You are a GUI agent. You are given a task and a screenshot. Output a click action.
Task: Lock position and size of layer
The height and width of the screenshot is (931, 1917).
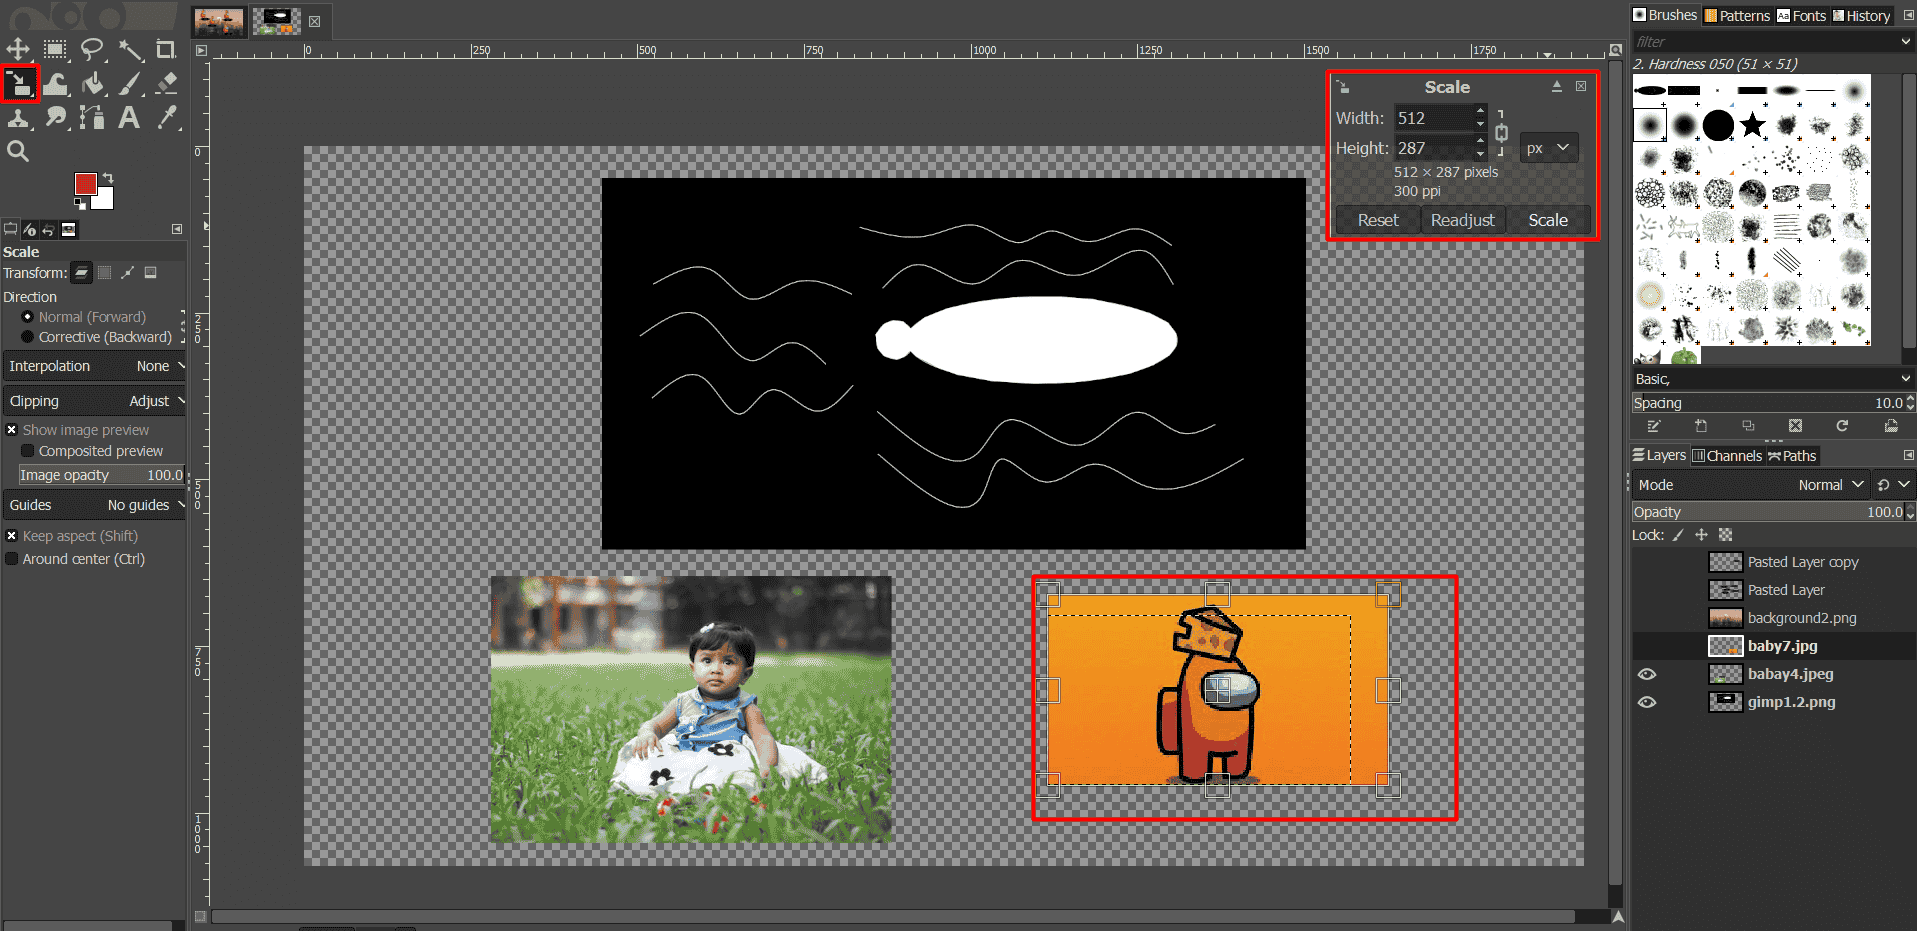[x=1701, y=535]
